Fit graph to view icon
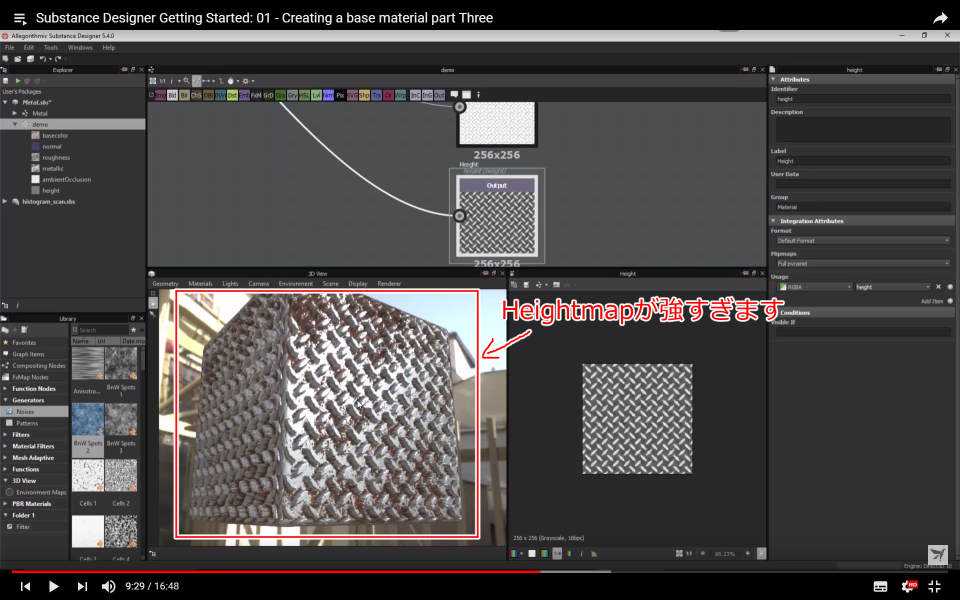The width and height of the screenshot is (960, 600). coord(153,81)
